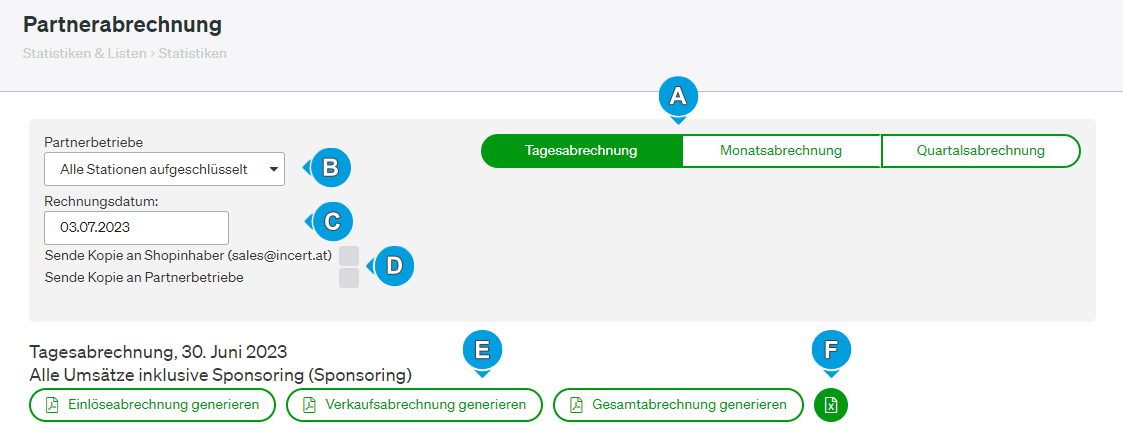The image size is (1123, 438).
Task: Click PDF icon in Gesamtabrechnung generieren button
Action: tap(576, 405)
